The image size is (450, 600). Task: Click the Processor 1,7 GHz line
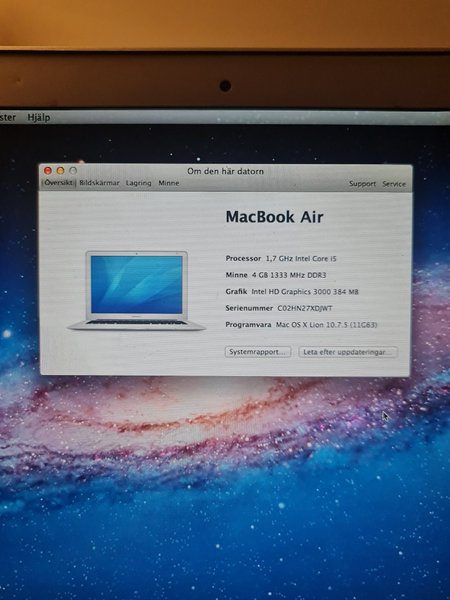click(281, 259)
